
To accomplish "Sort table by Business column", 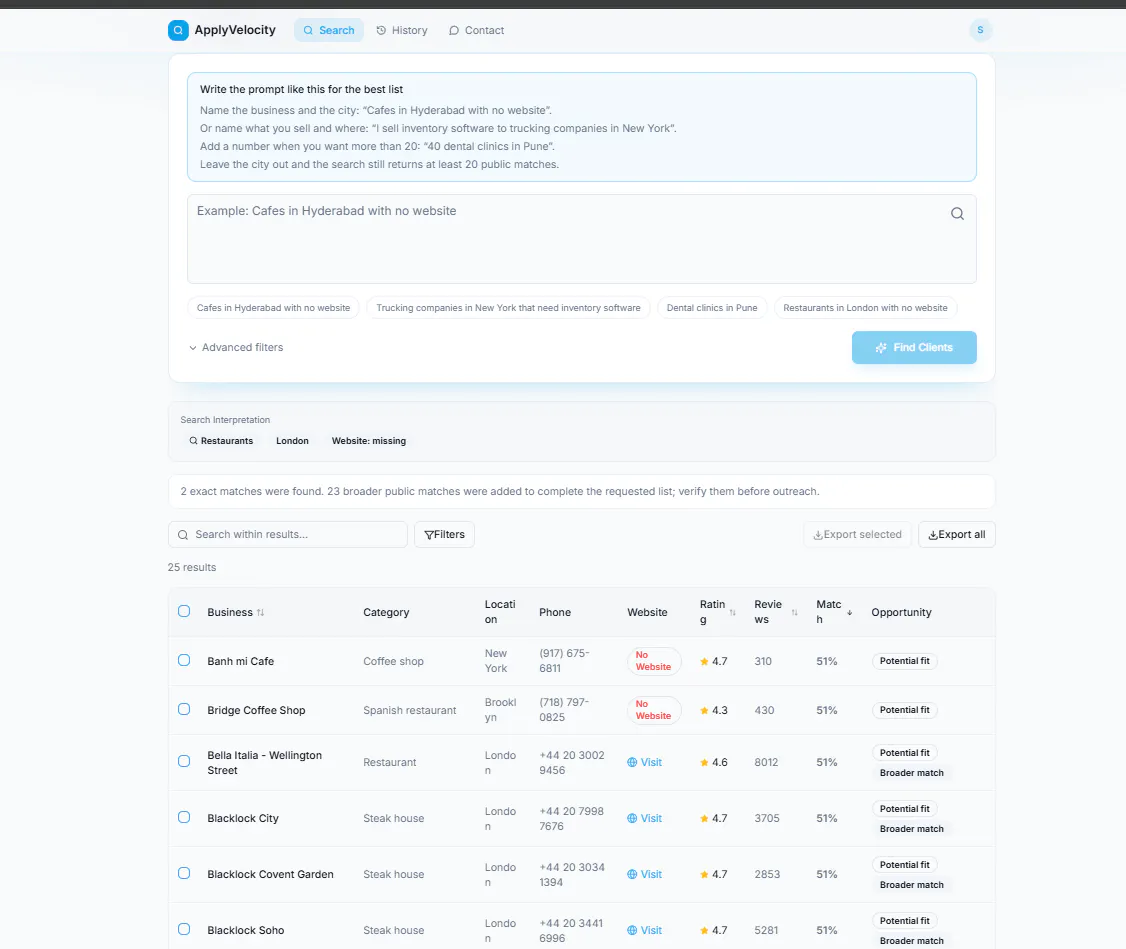I will pyautogui.click(x=236, y=612).
